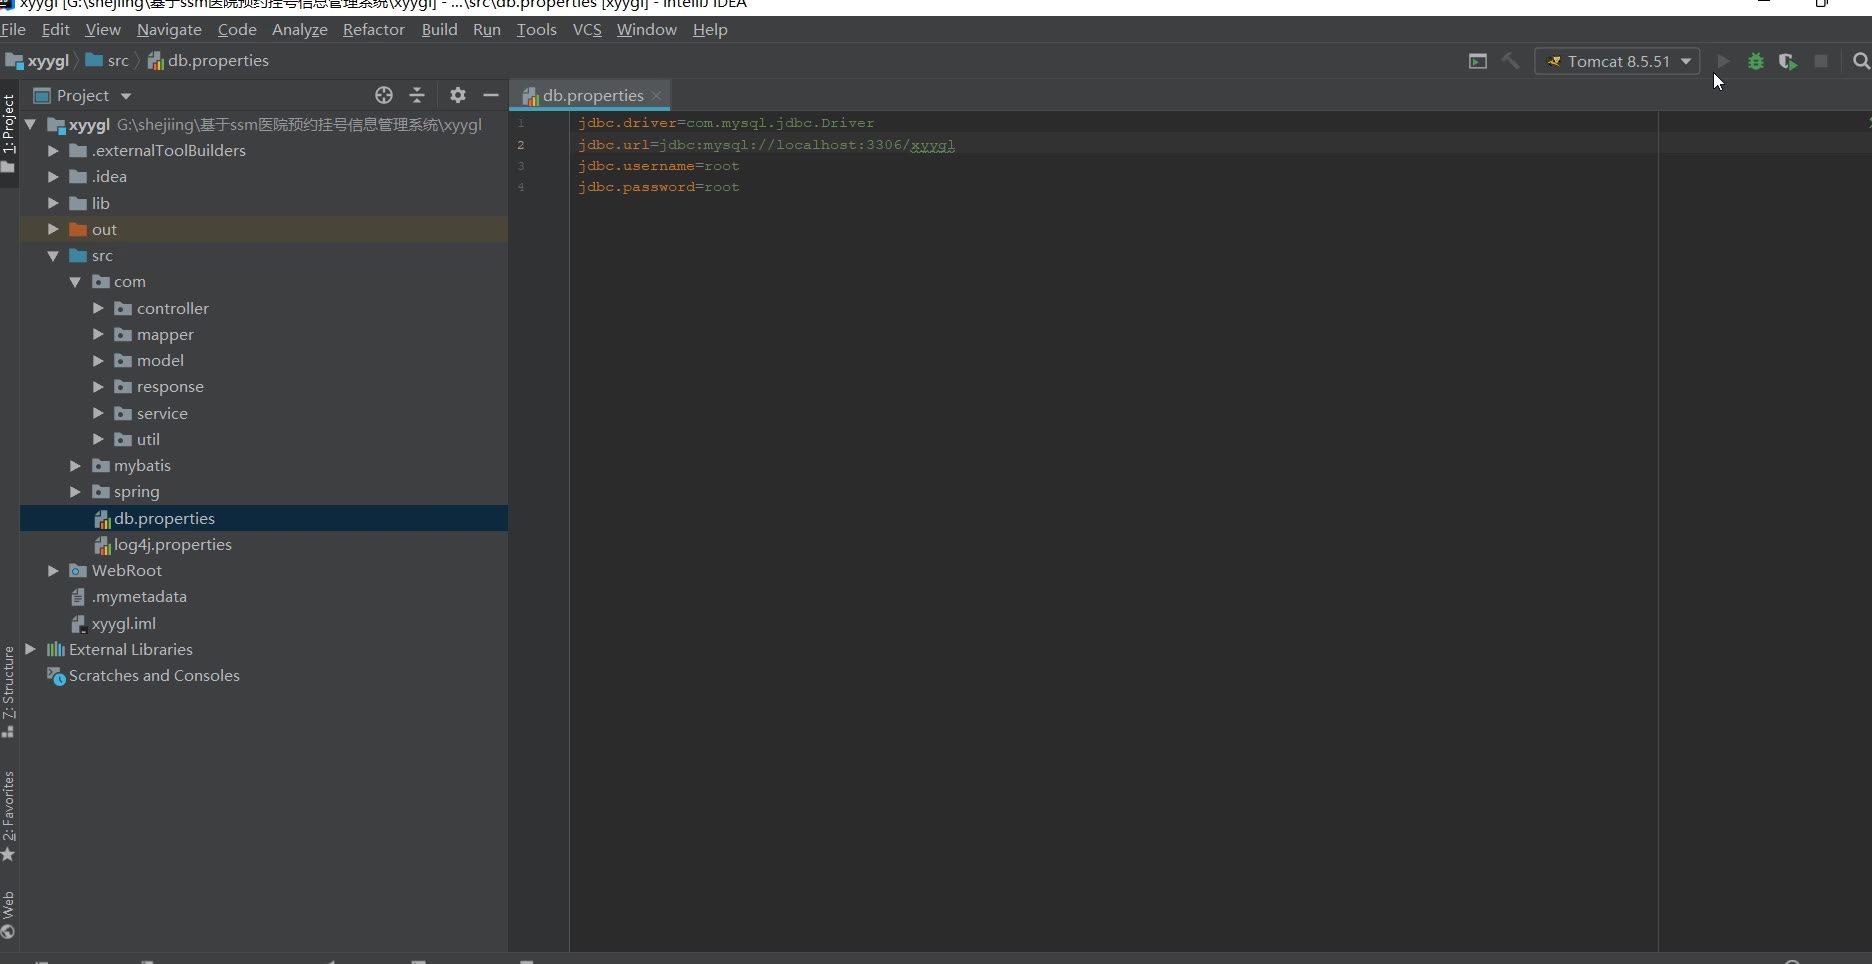Click the src breadcrumb in navigation bar

[x=117, y=61]
